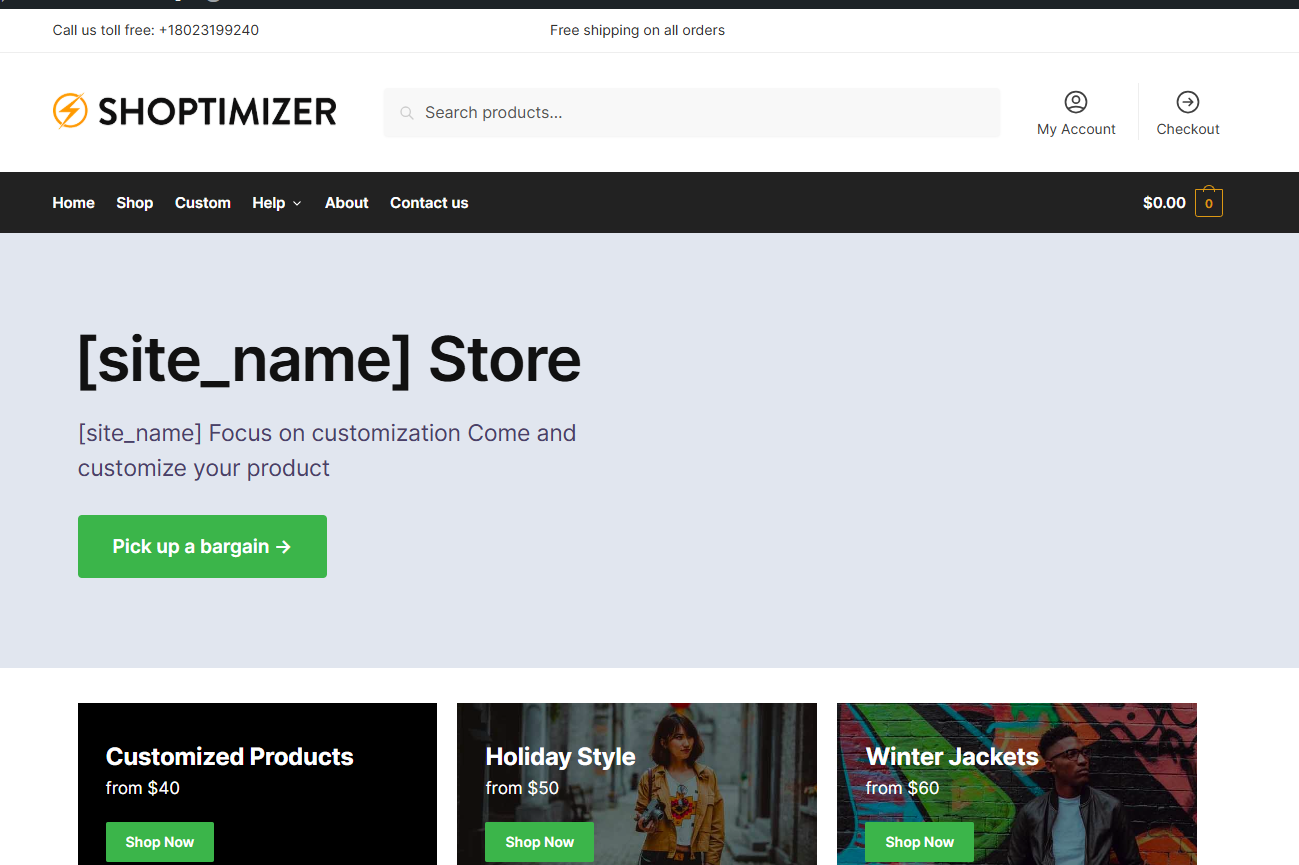Click the Pick up a bargain button
This screenshot has width=1299, height=865.
[x=202, y=546]
